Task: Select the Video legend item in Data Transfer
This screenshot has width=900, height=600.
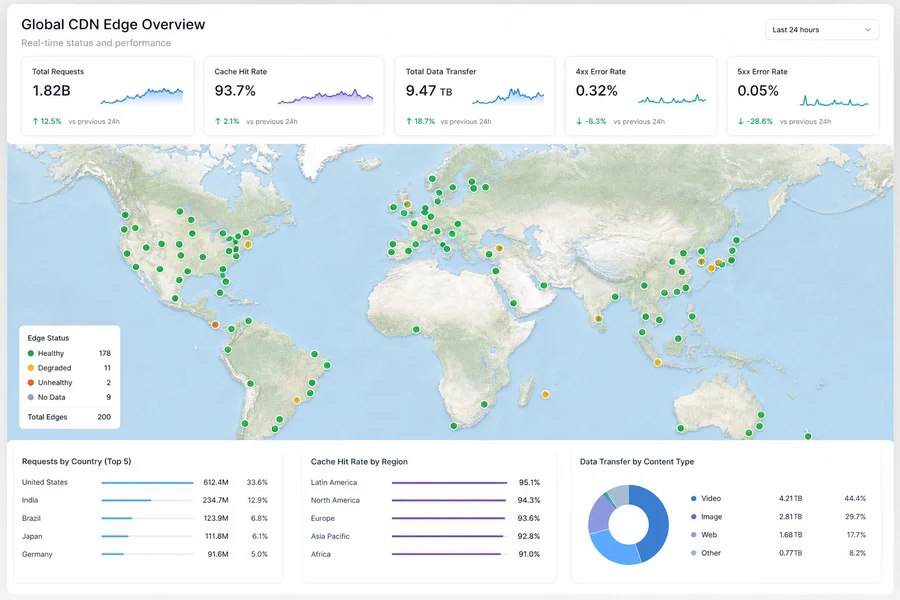Action: [778, 498]
